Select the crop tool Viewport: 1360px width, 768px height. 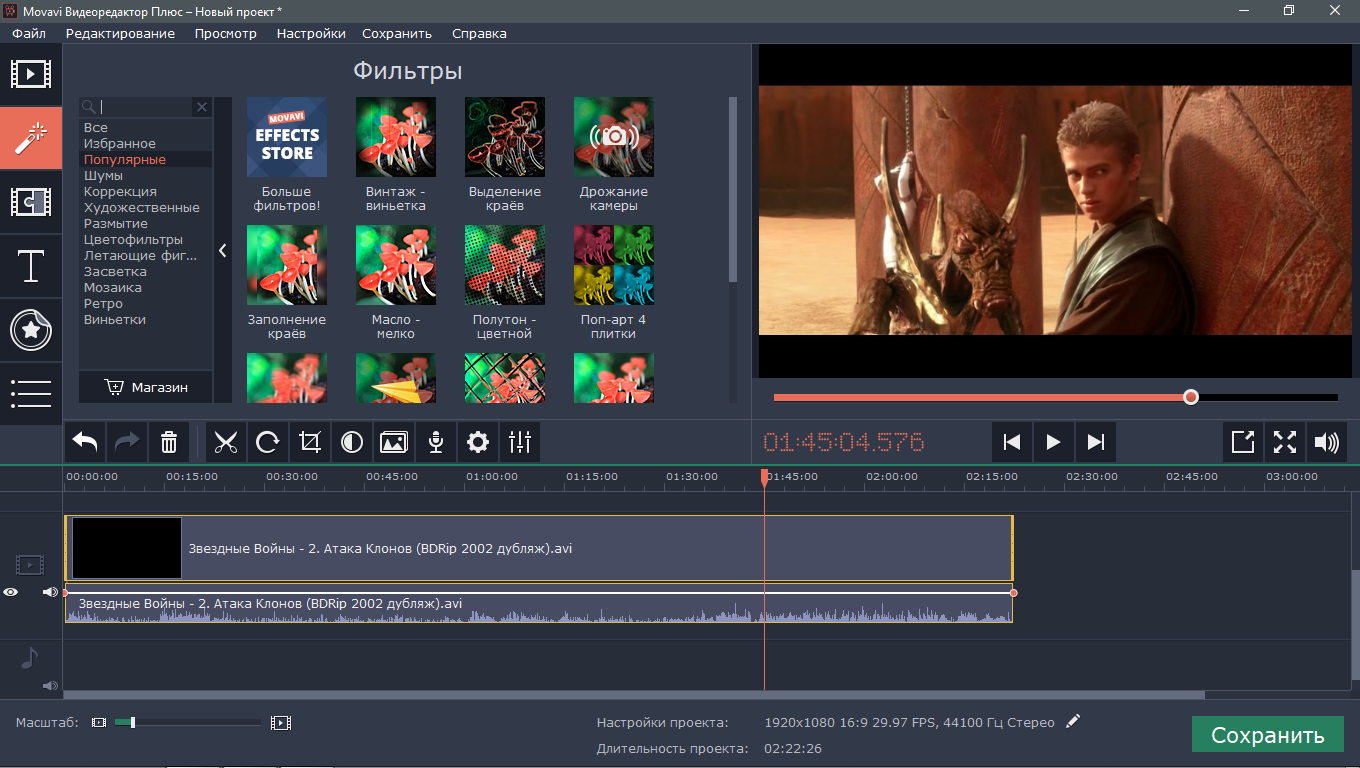pos(310,442)
